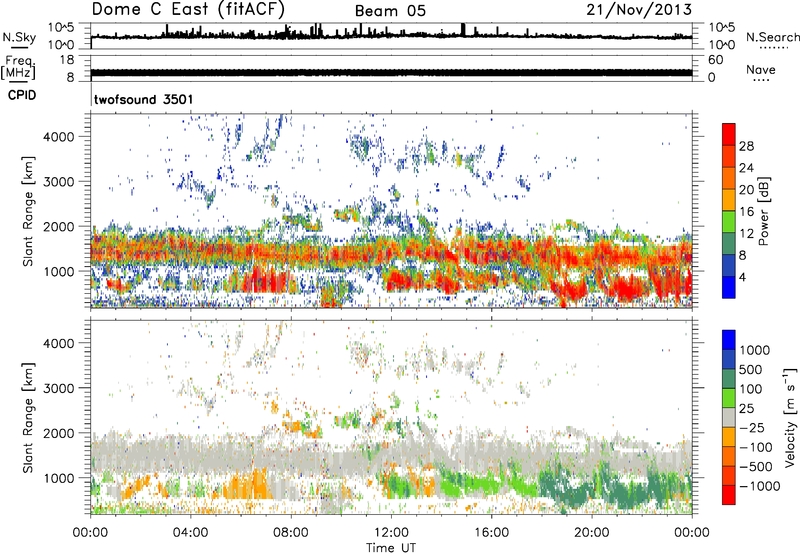
Task: Click the grey segment of the Velocity colorbar
Action: point(729,418)
